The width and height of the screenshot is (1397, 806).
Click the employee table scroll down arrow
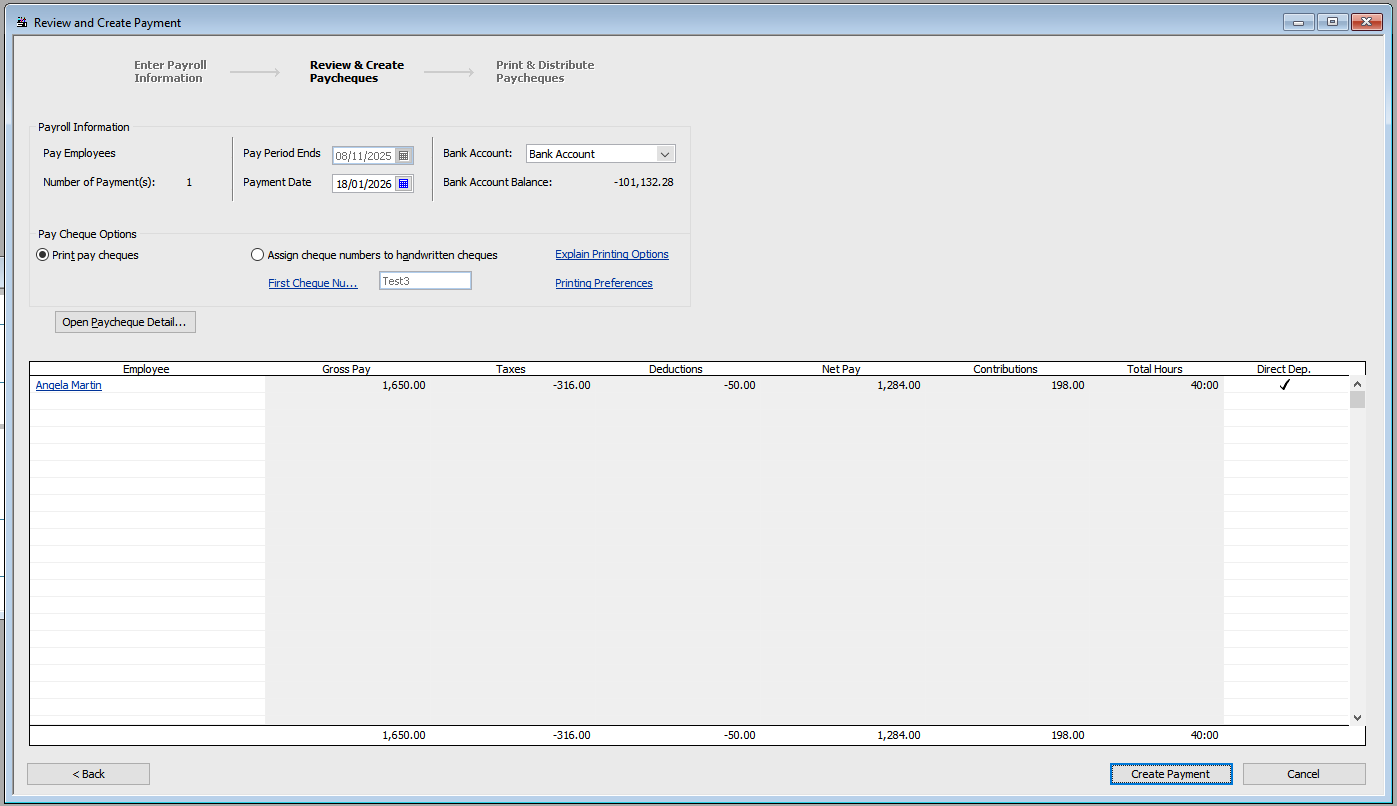1357,717
